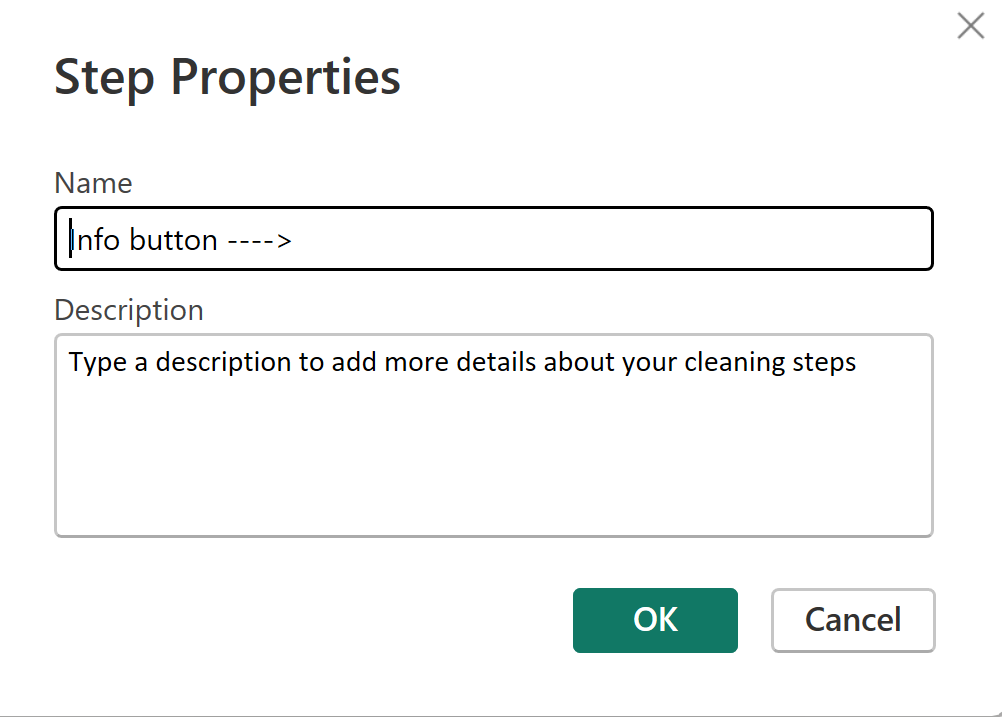Click the description placeholder text
This screenshot has width=1002, height=717.
pos(462,362)
